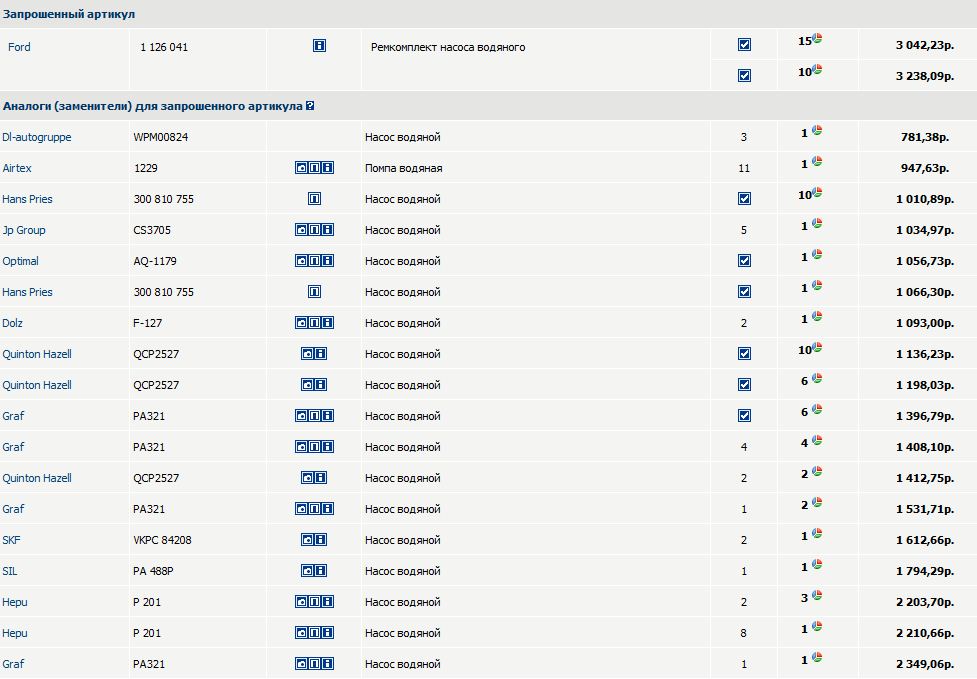Show info icon details for Jp Group CS3705
Screen dimensions: 977x679
[x=327, y=230]
